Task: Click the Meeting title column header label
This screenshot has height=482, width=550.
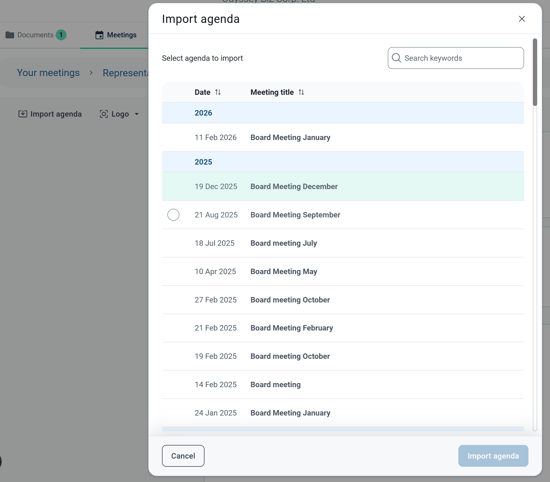Action: (272, 92)
